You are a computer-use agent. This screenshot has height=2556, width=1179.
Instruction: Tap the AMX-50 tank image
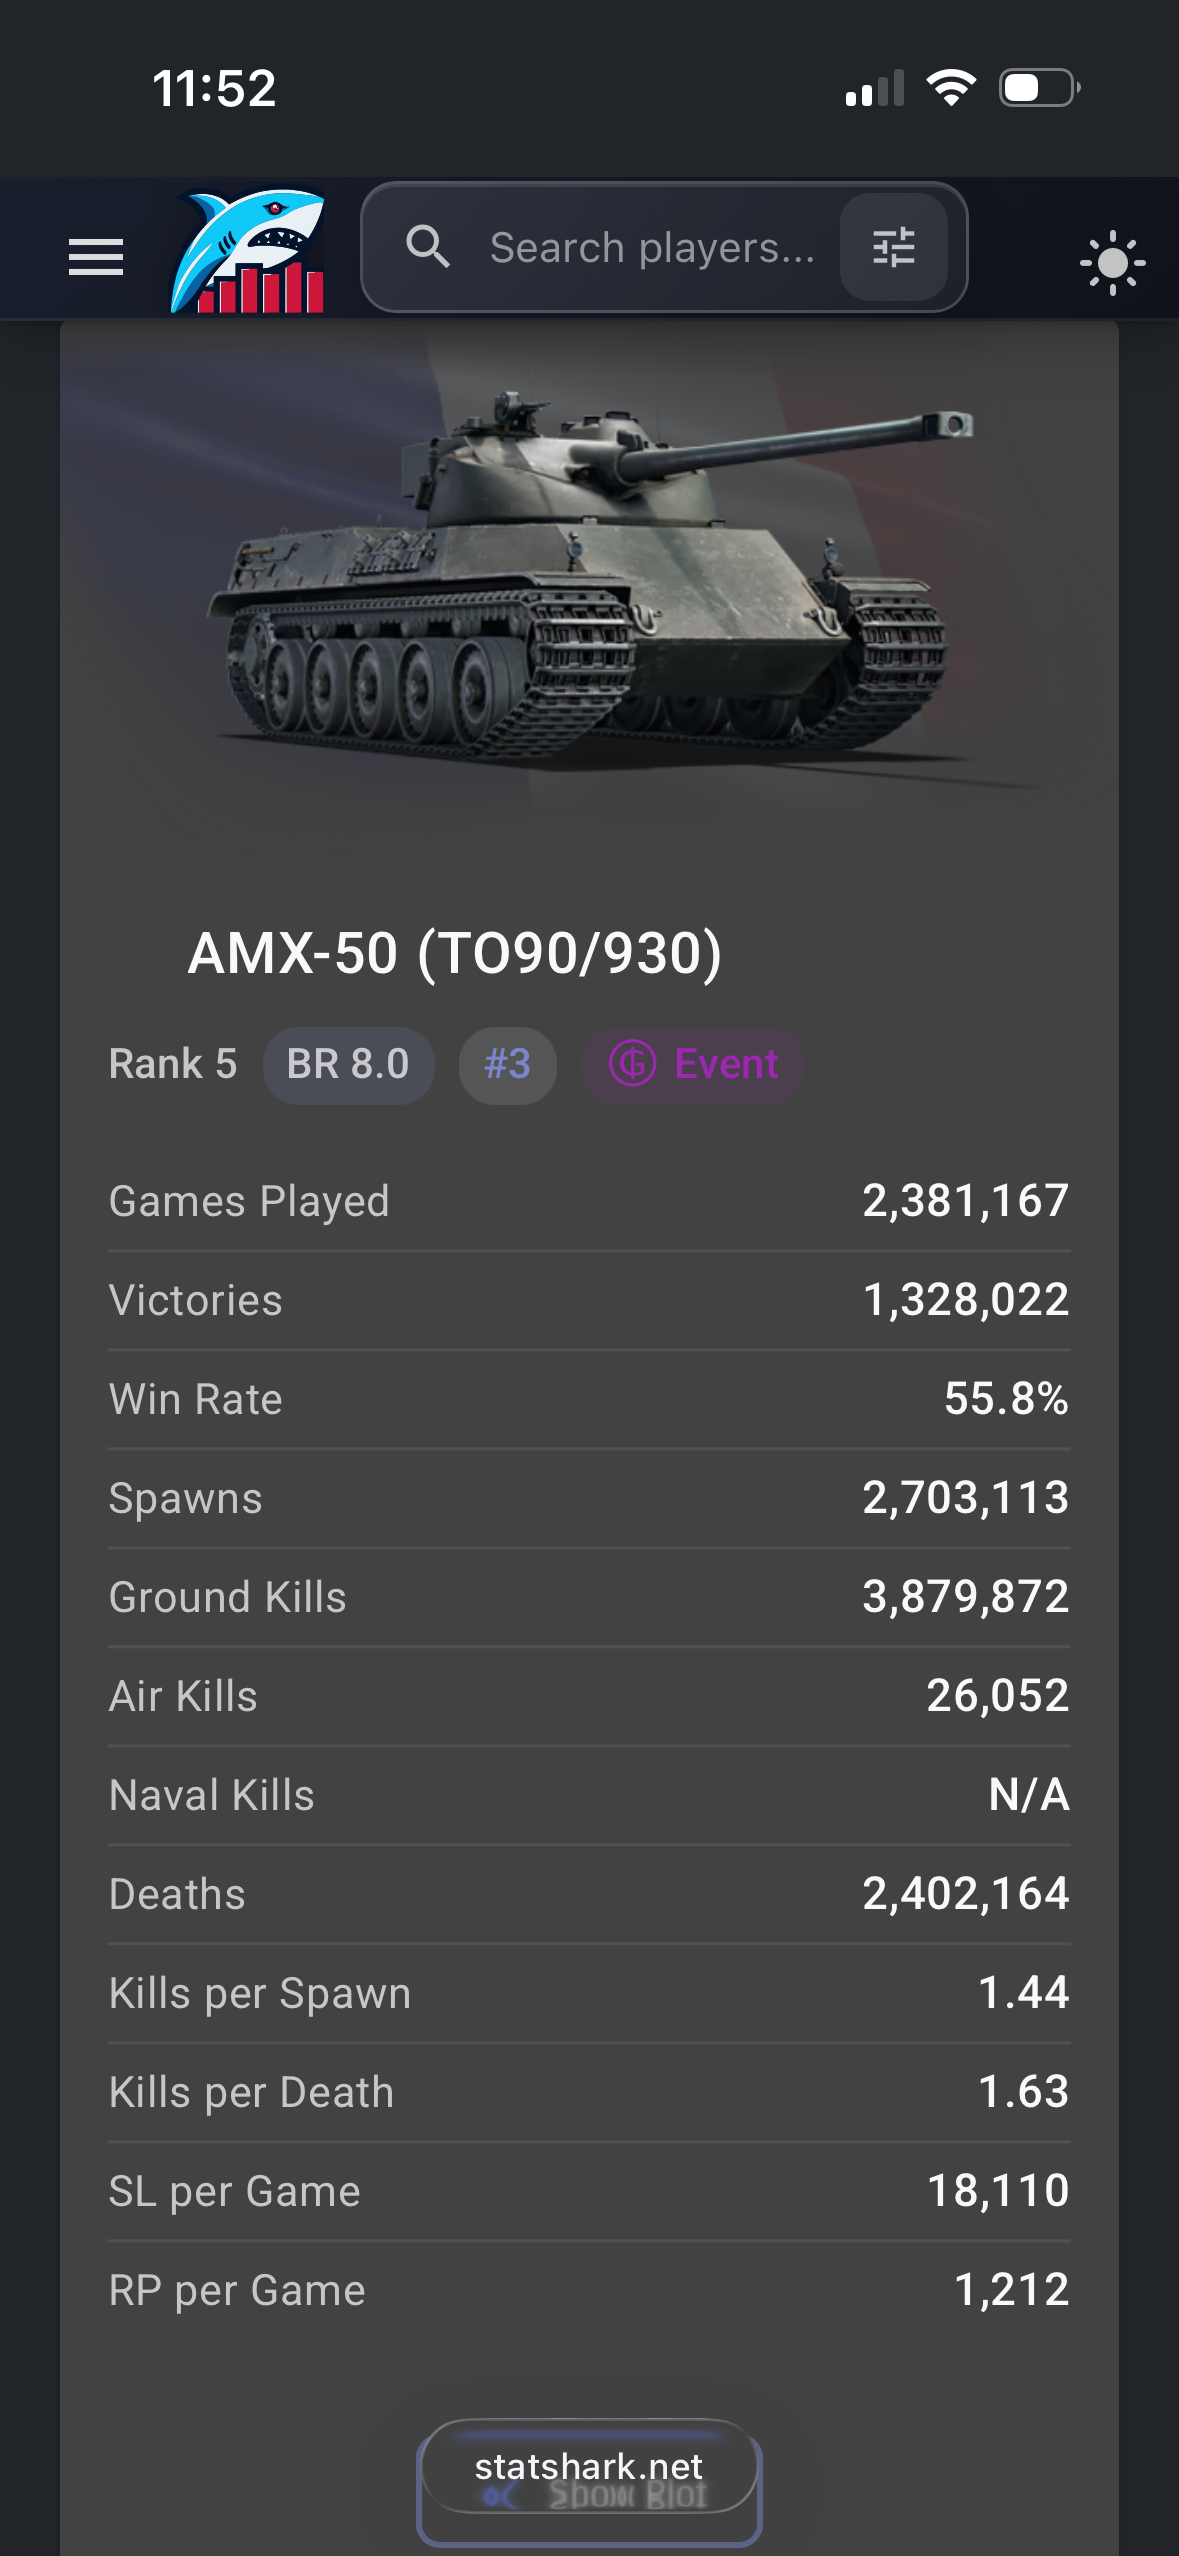point(588,580)
